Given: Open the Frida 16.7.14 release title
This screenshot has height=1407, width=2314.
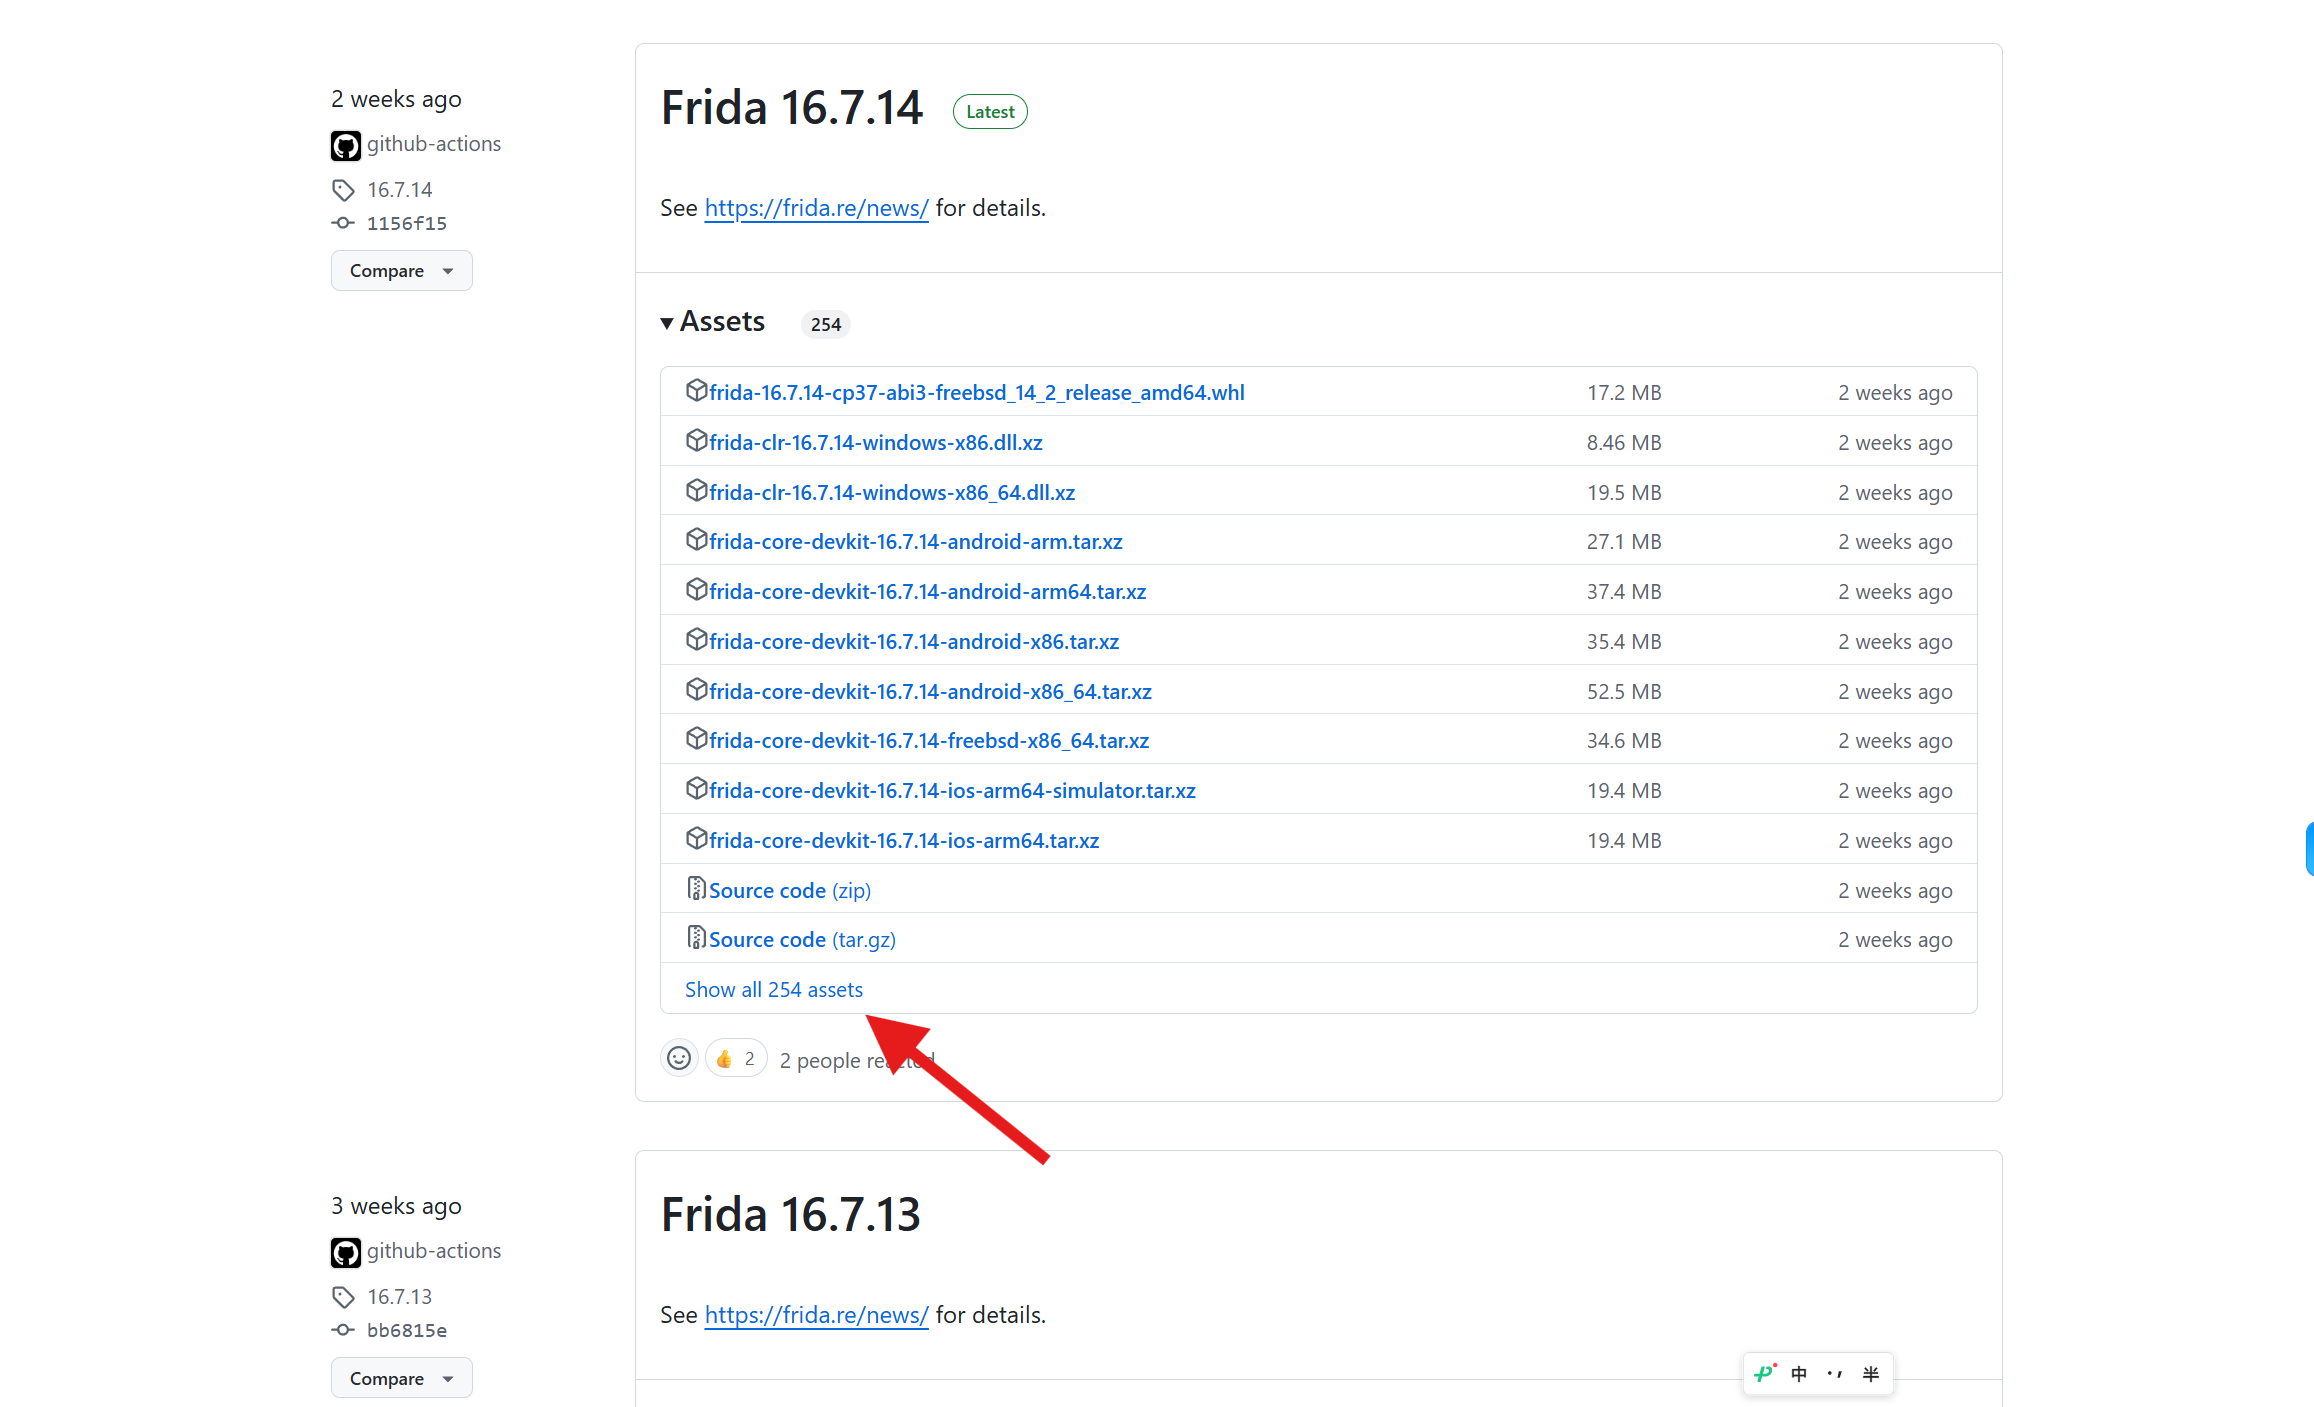Looking at the screenshot, I should [791, 108].
